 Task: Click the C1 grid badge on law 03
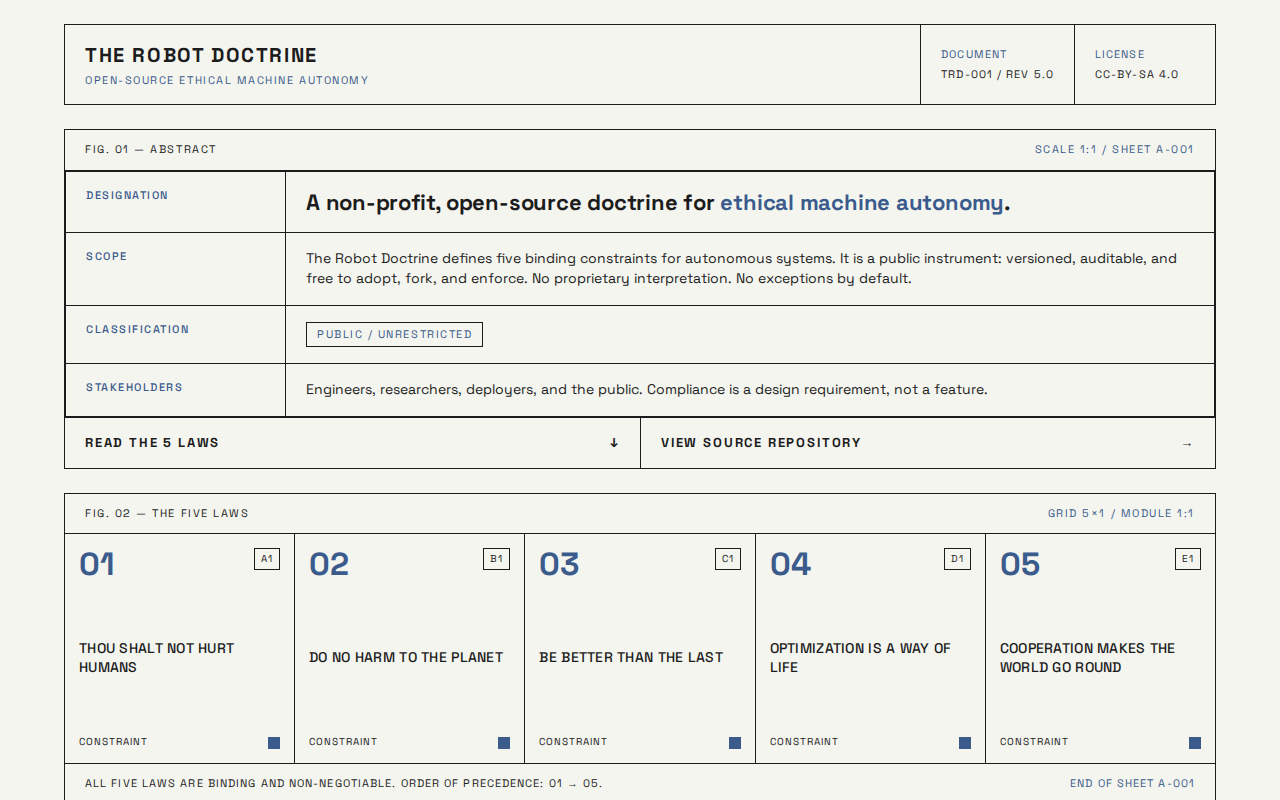click(728, 559)
